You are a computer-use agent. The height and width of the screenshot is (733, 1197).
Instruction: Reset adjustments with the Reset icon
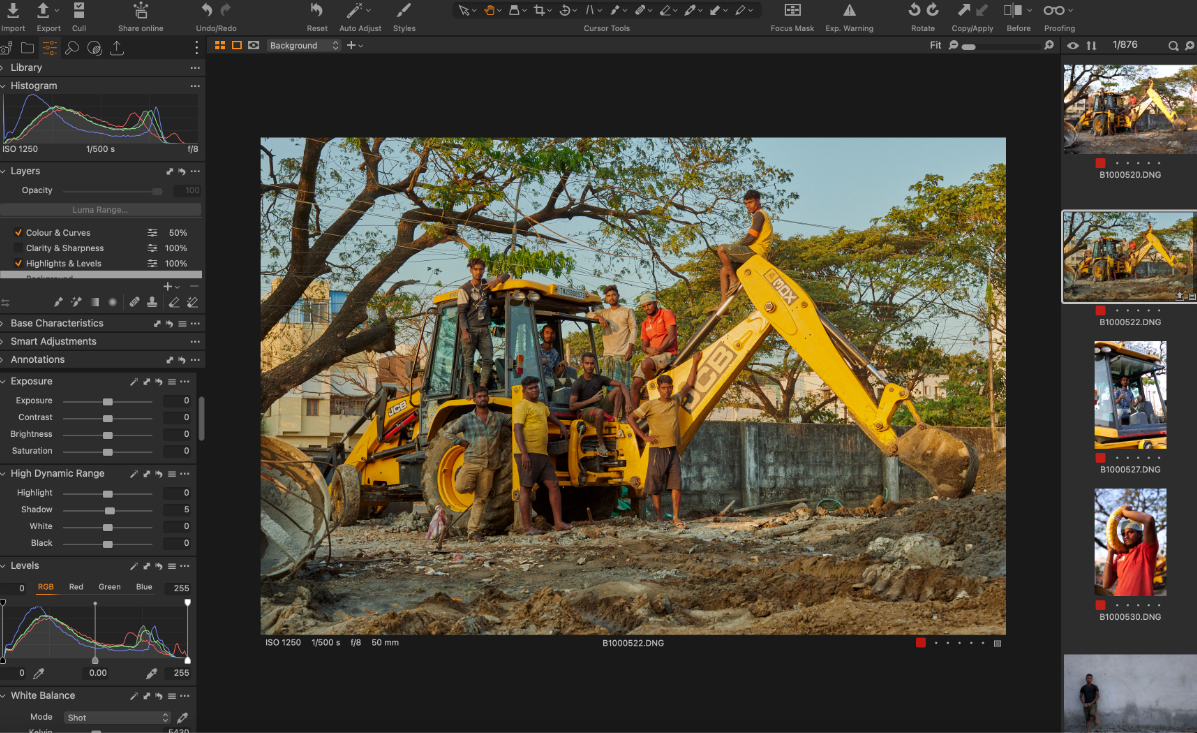tap(317, 10)
